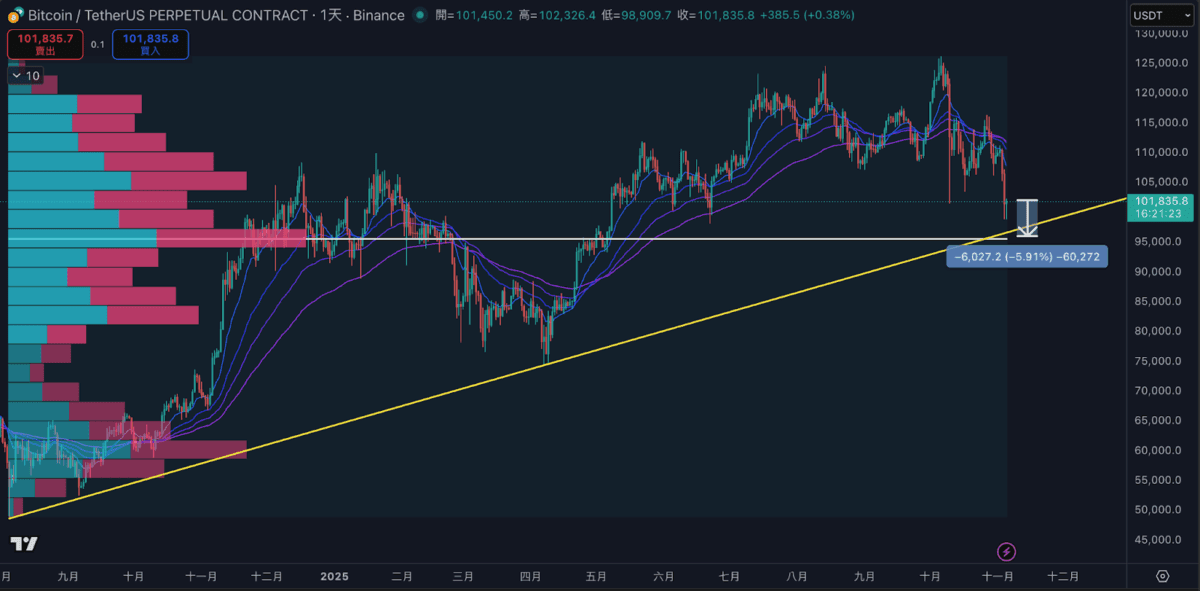Click the purple lightning bolt icon
The width and height of the screenshot is (1200, 591).
(x=1007, y=551)
